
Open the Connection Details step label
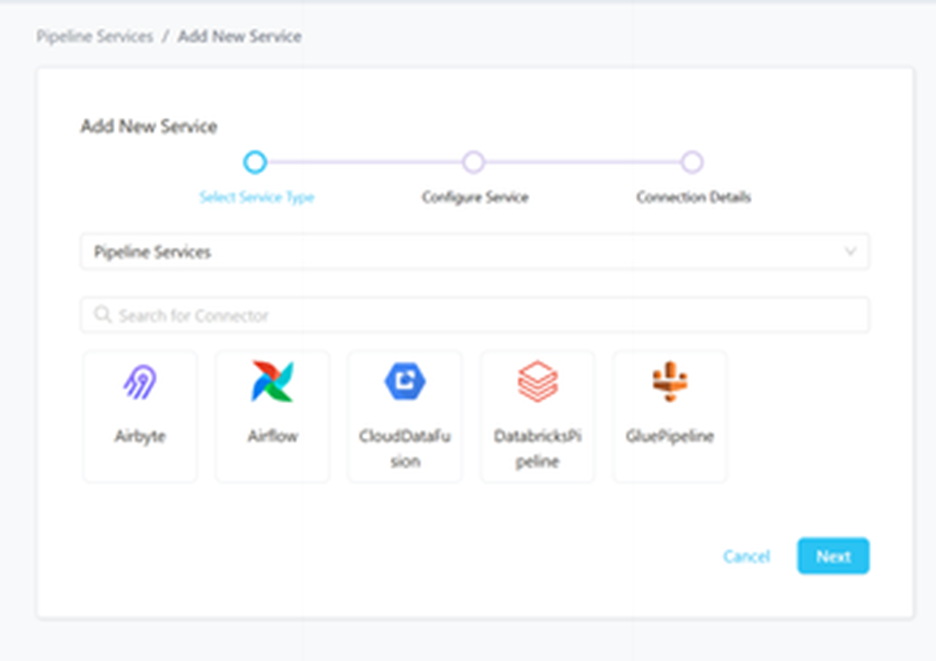693,197
